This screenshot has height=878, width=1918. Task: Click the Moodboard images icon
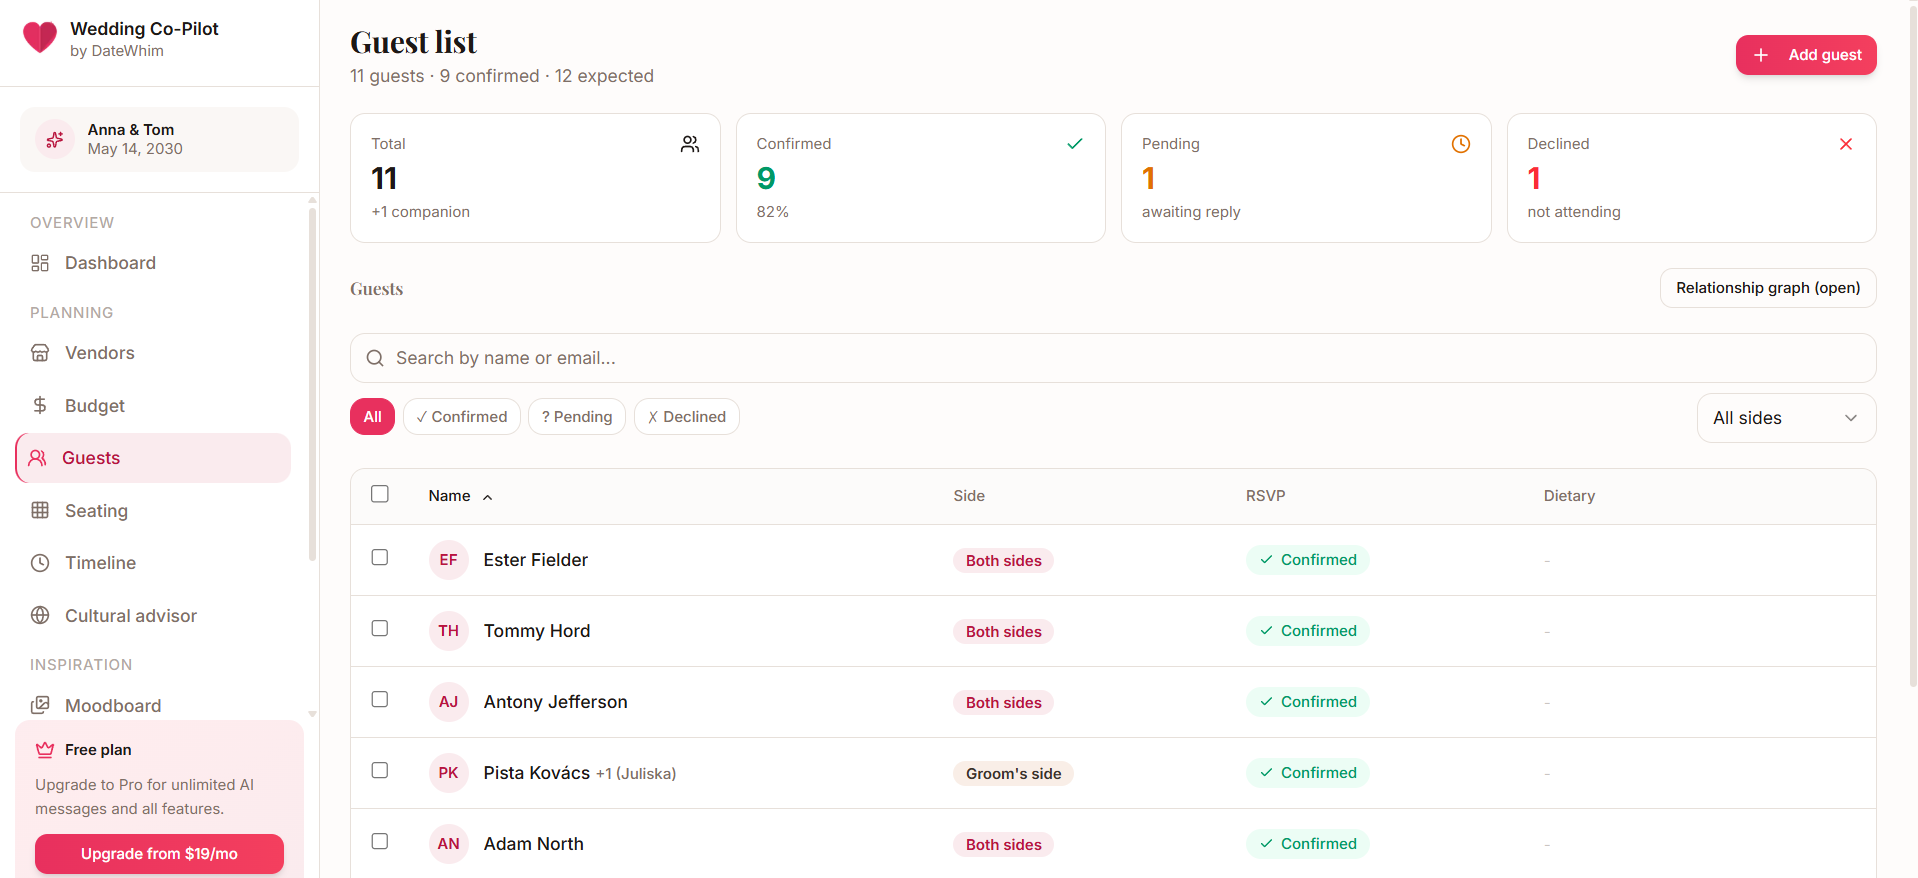(x=40, y=705)
